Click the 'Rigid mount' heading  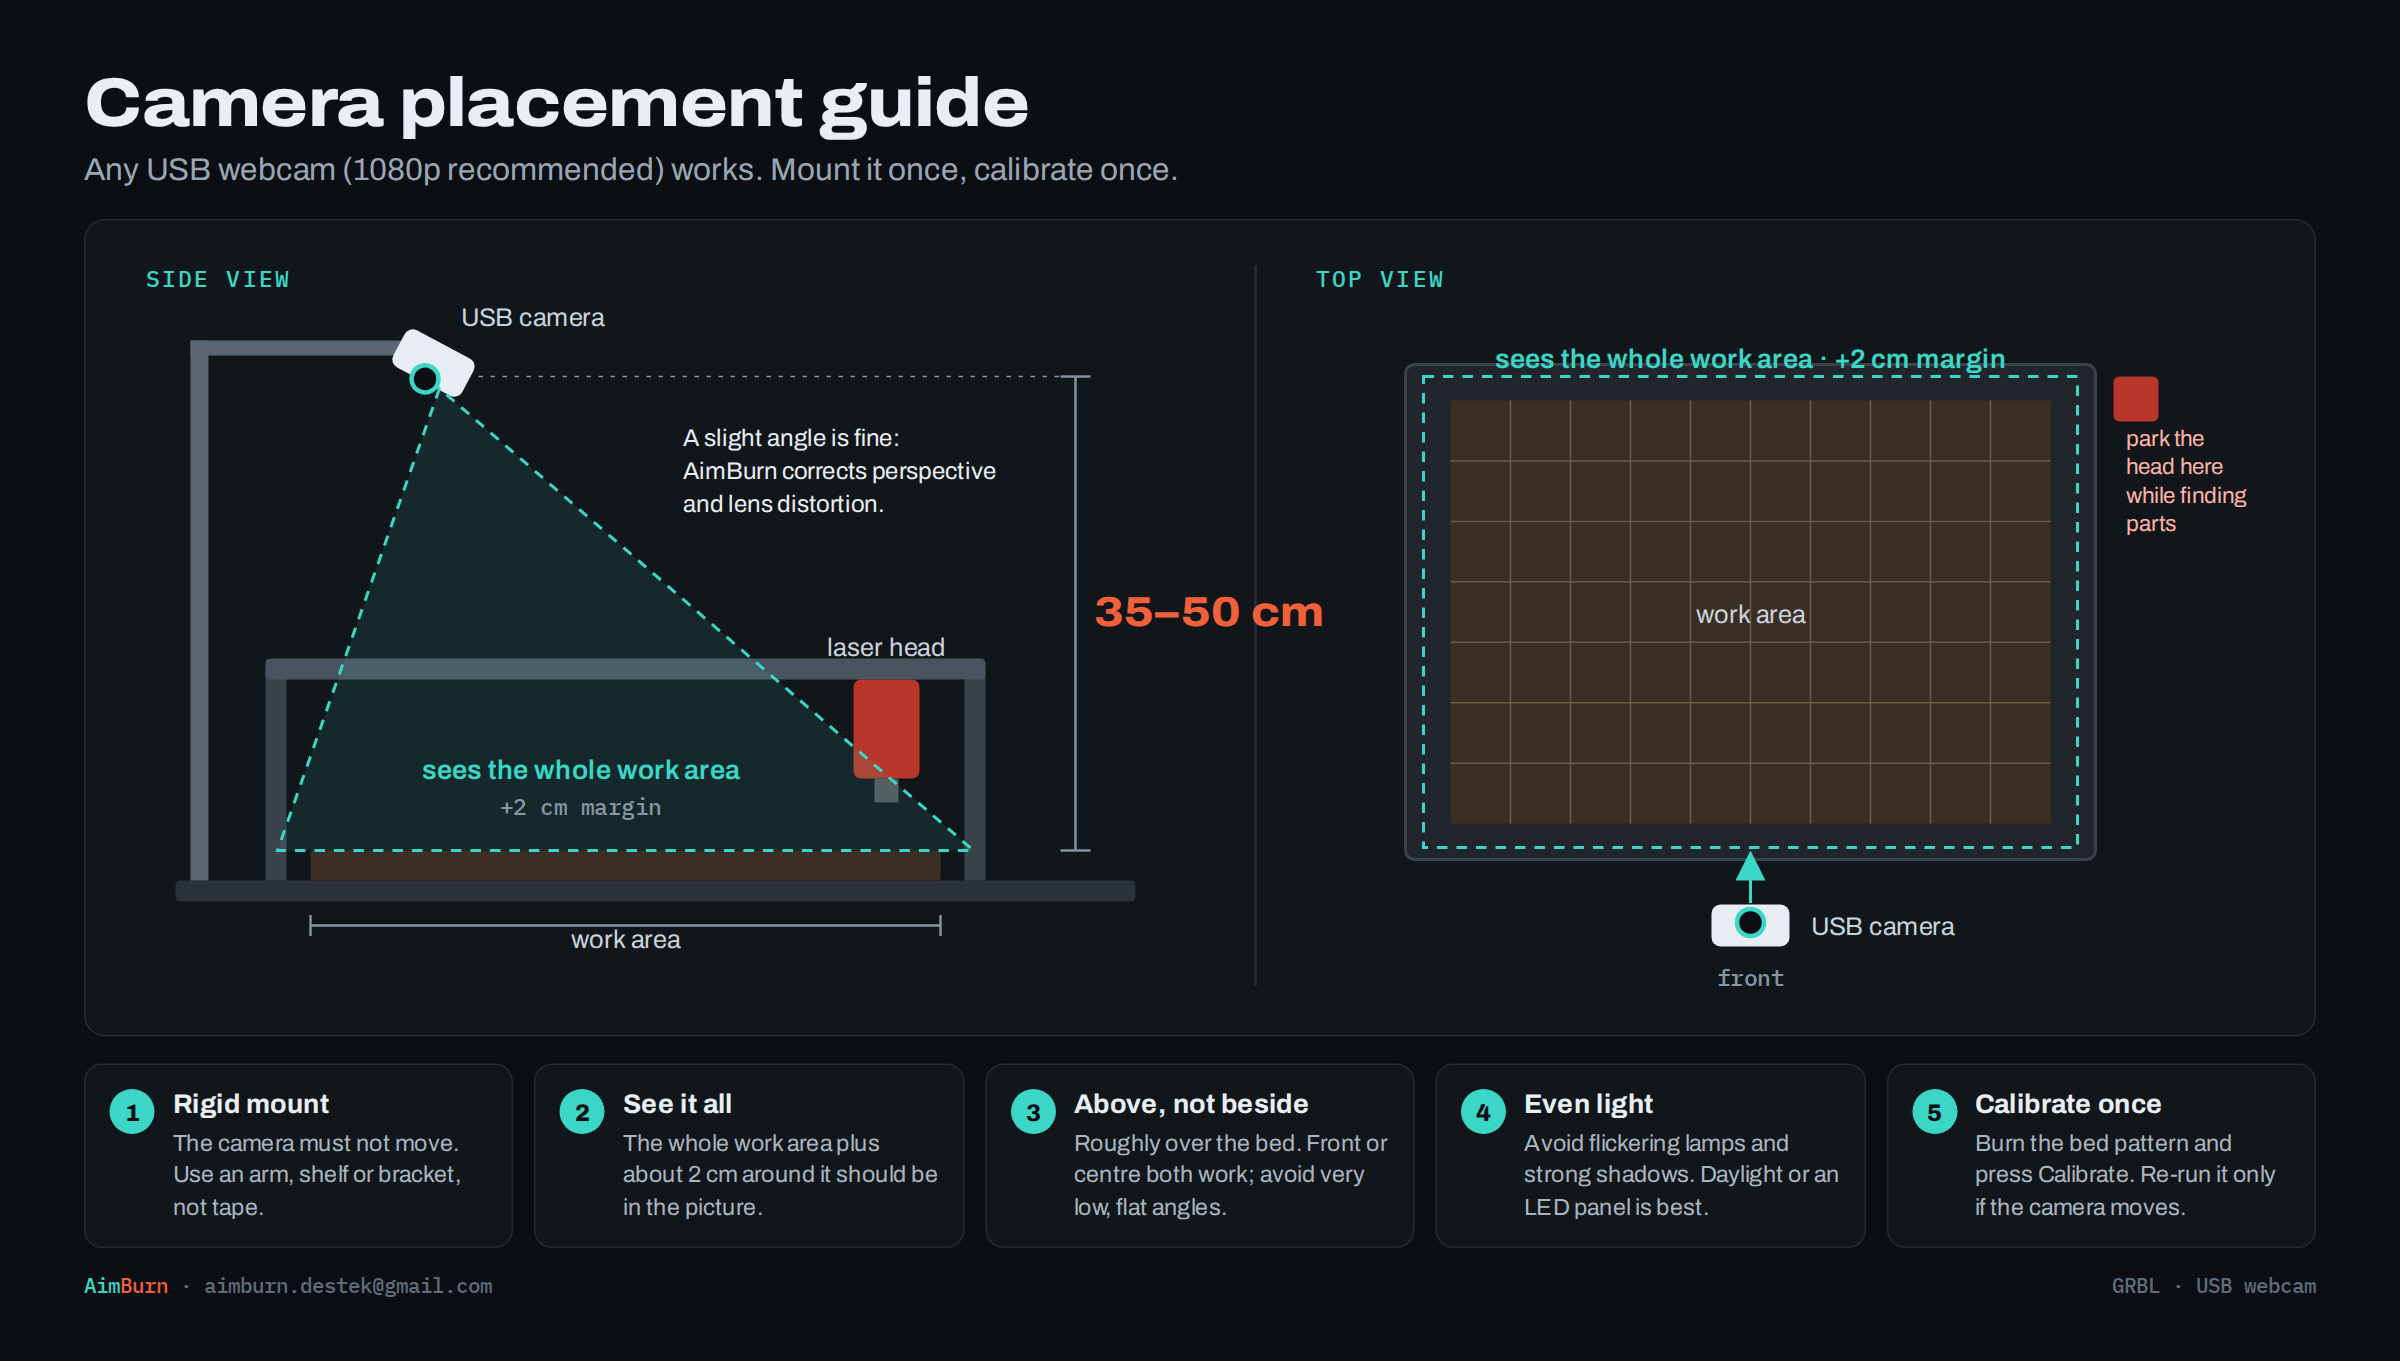click(251, 1104)
